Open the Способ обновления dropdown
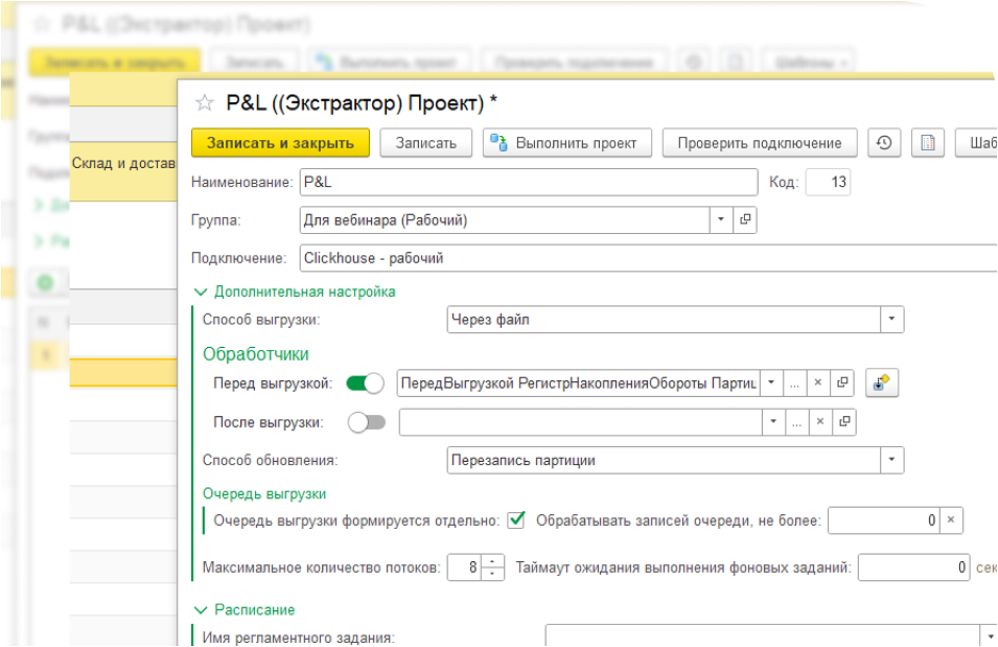998x647 pixels. click(891, 460)
